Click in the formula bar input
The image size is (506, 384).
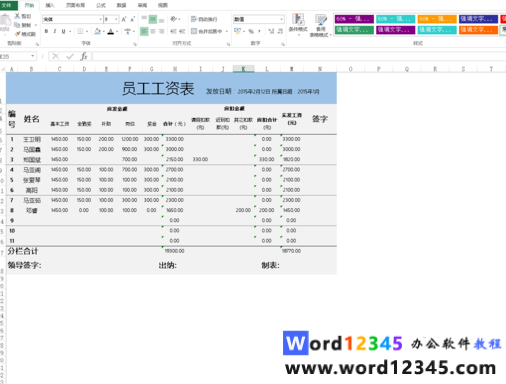(x=299, y=56)
